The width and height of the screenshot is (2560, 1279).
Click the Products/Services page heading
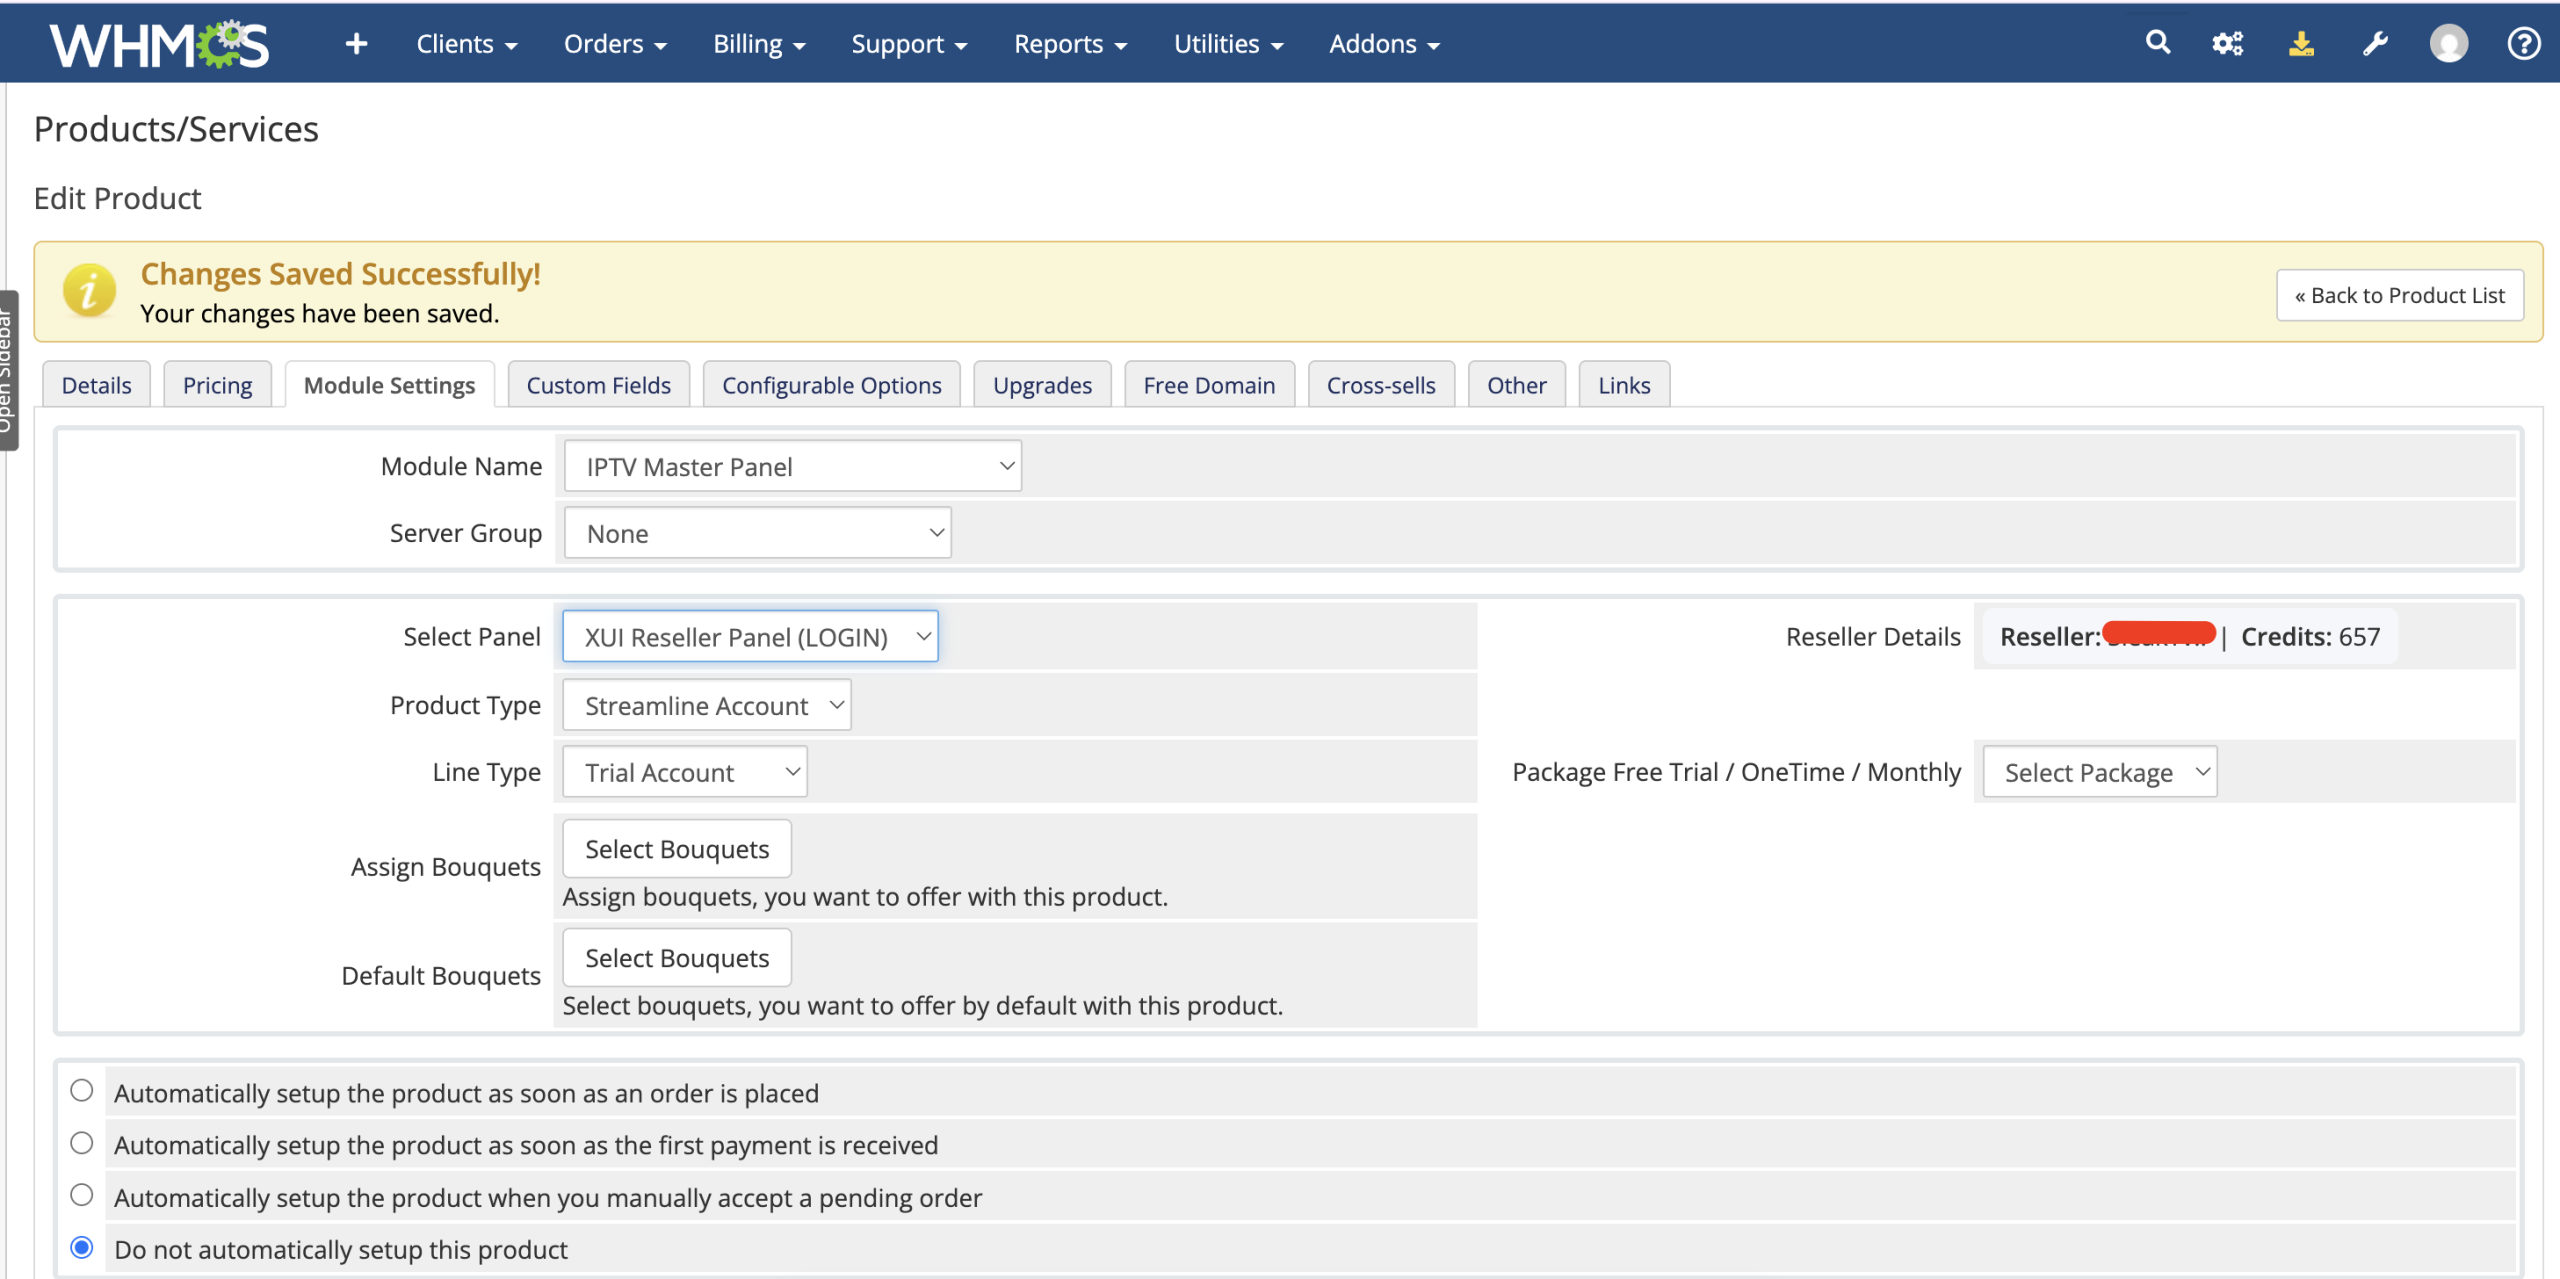[x=176, y=129]
